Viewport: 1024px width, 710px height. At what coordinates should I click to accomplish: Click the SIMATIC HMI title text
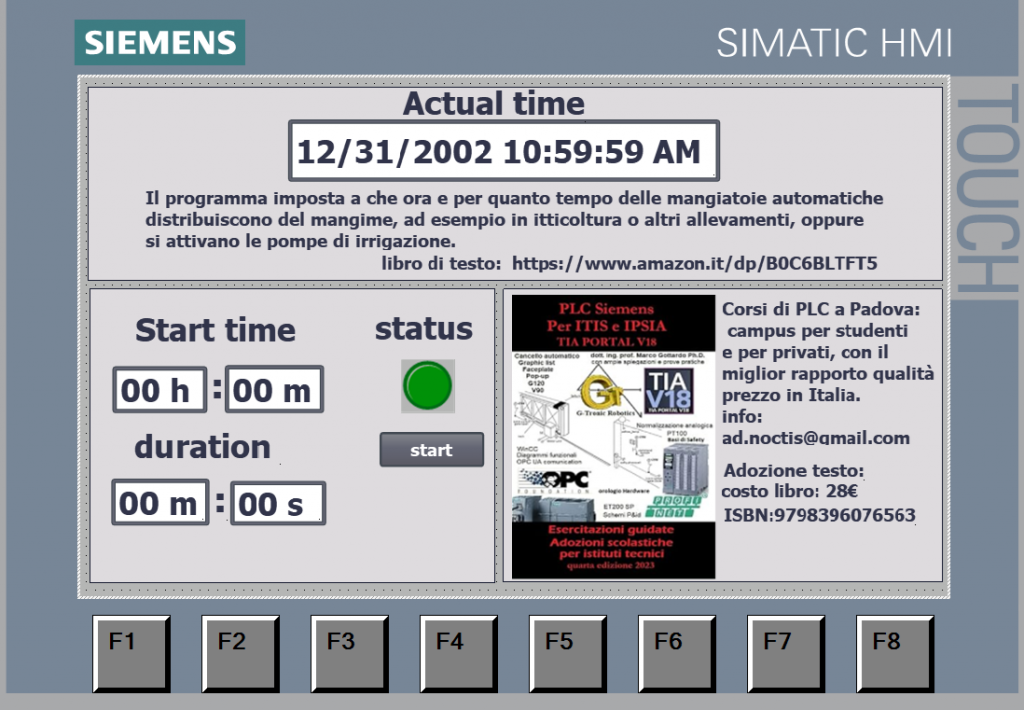(x=834, y=43)
